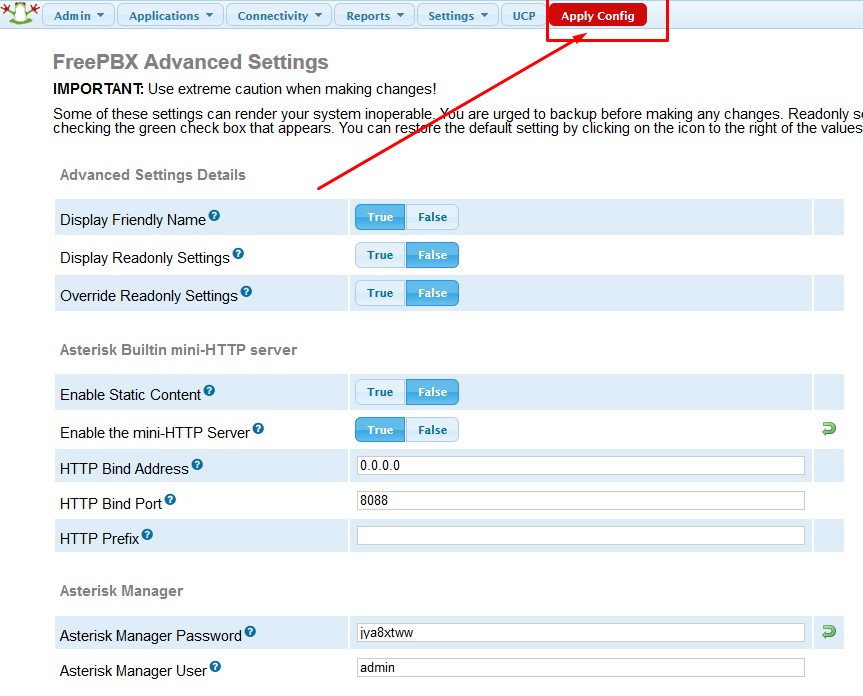
Task: Click help icon beside Override Readonly Settings
Action: tap(246, 292)
